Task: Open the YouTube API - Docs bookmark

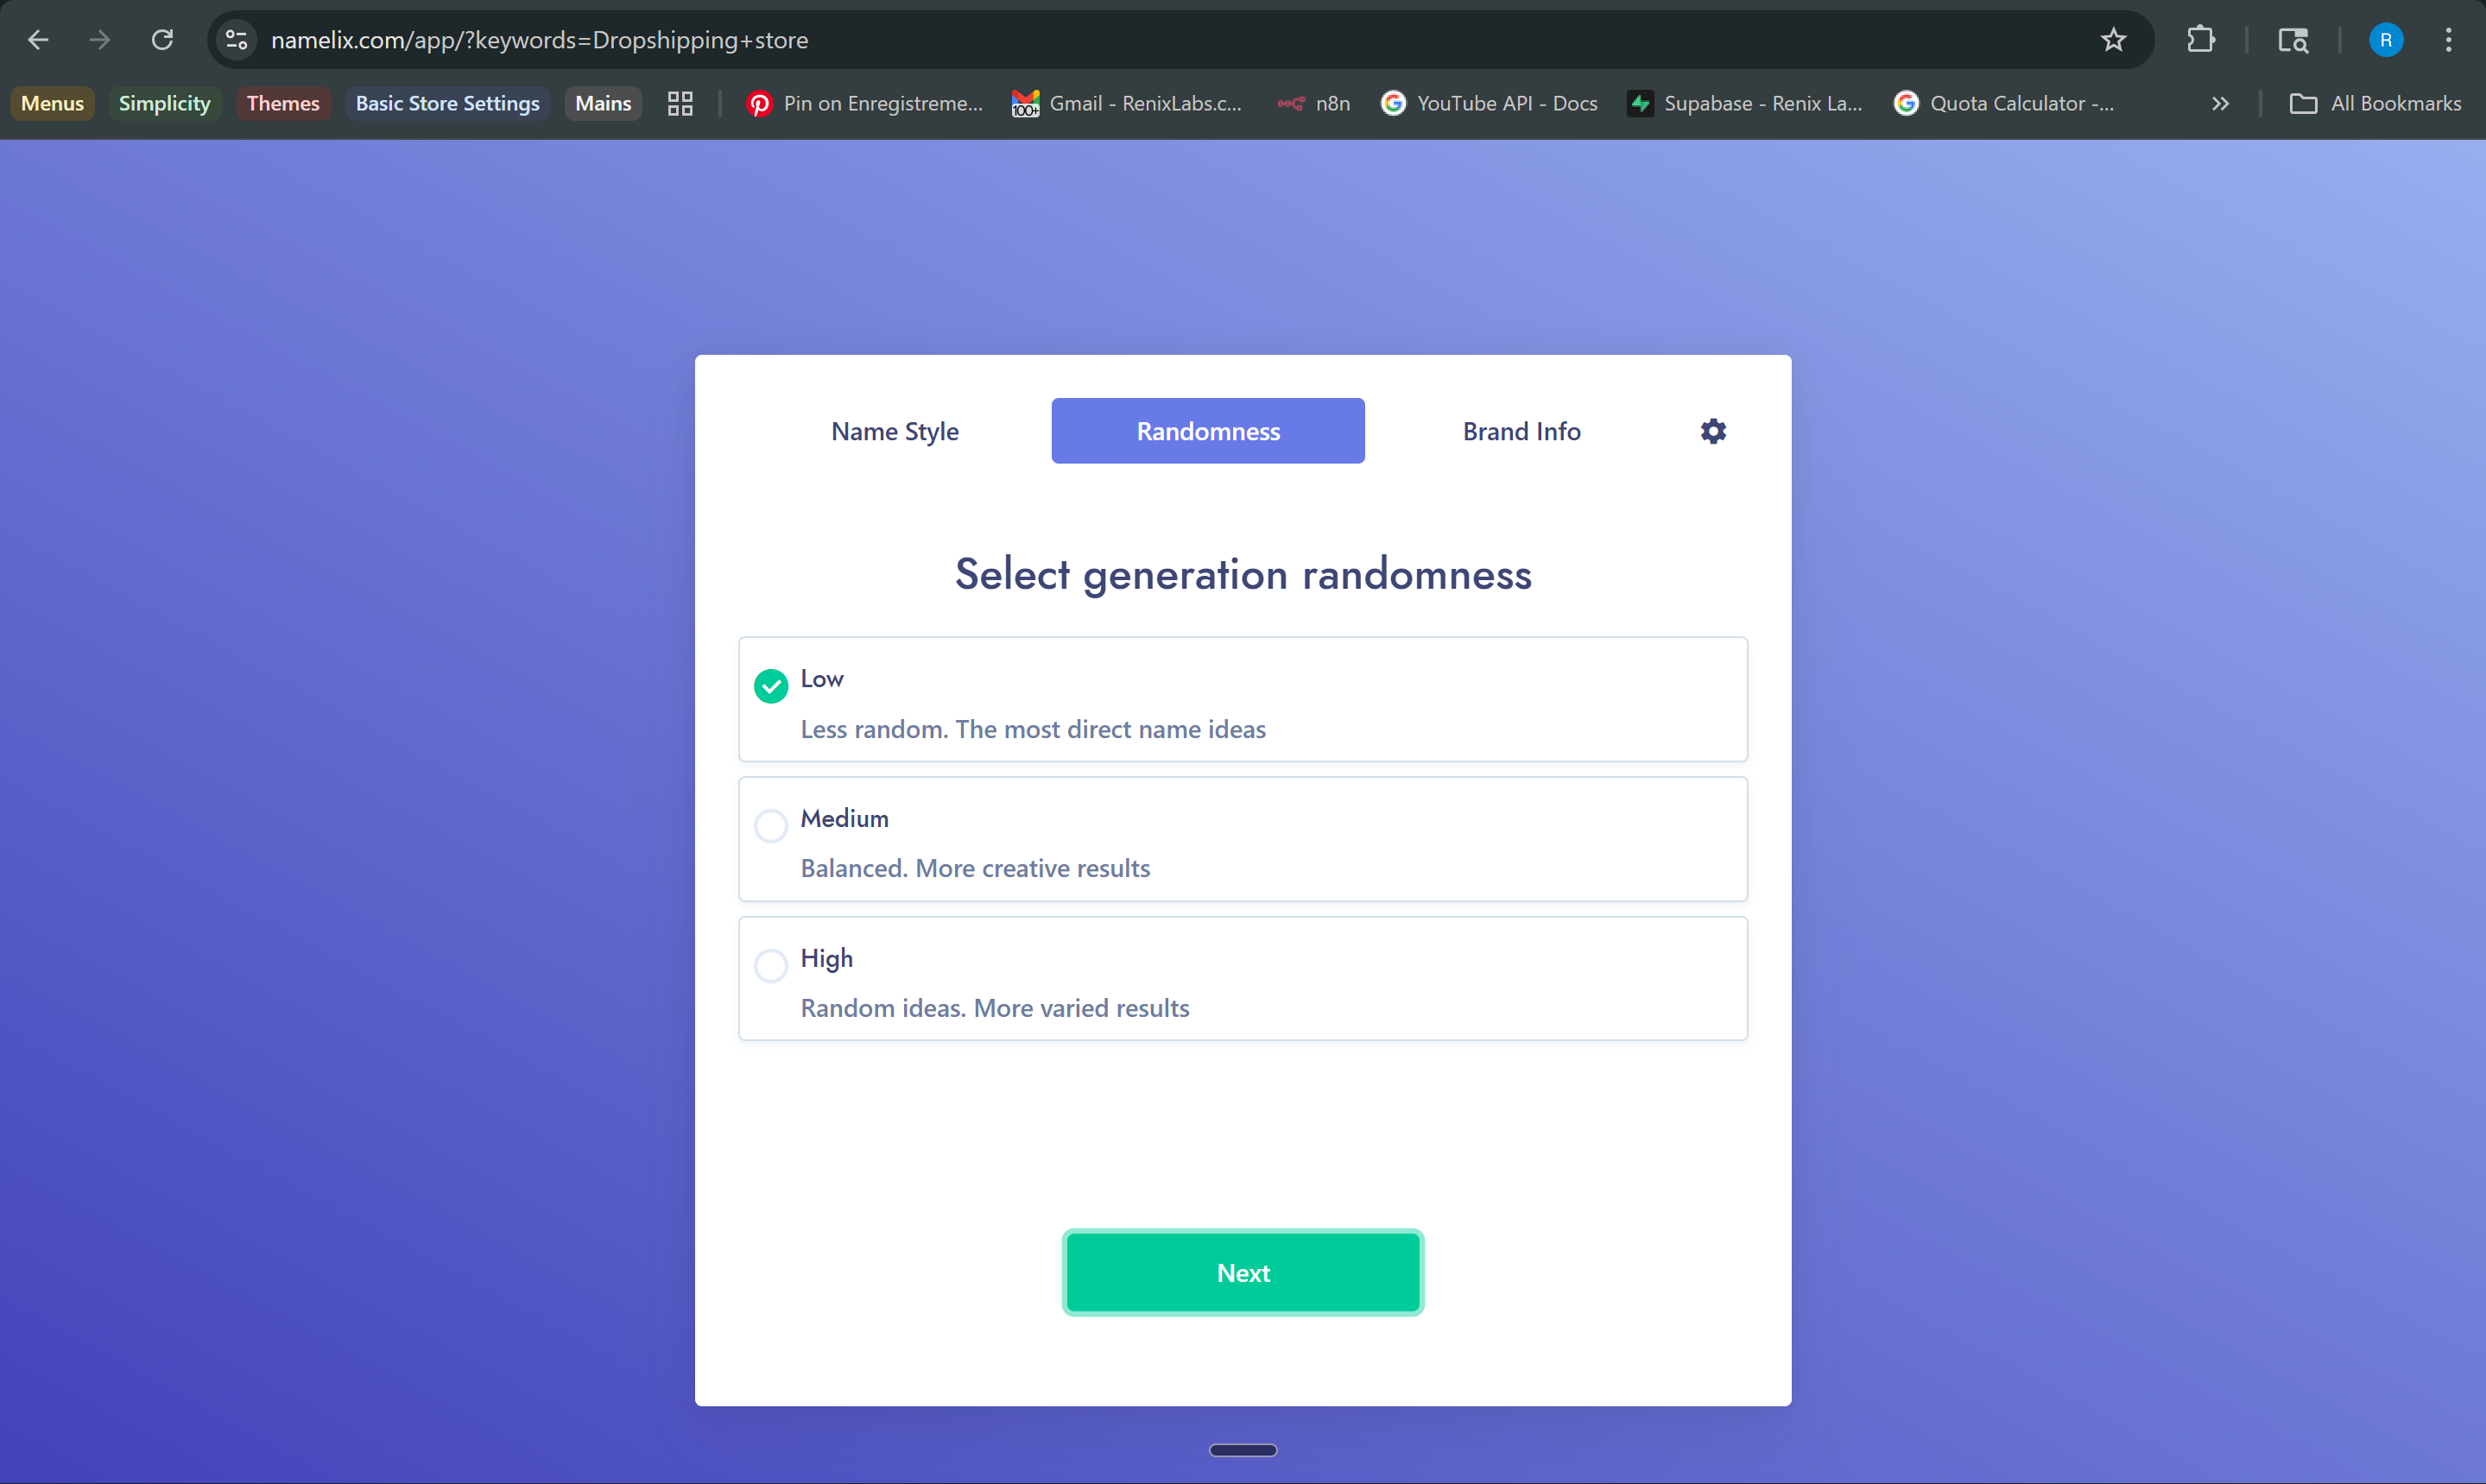Action: coord(1488,103)
